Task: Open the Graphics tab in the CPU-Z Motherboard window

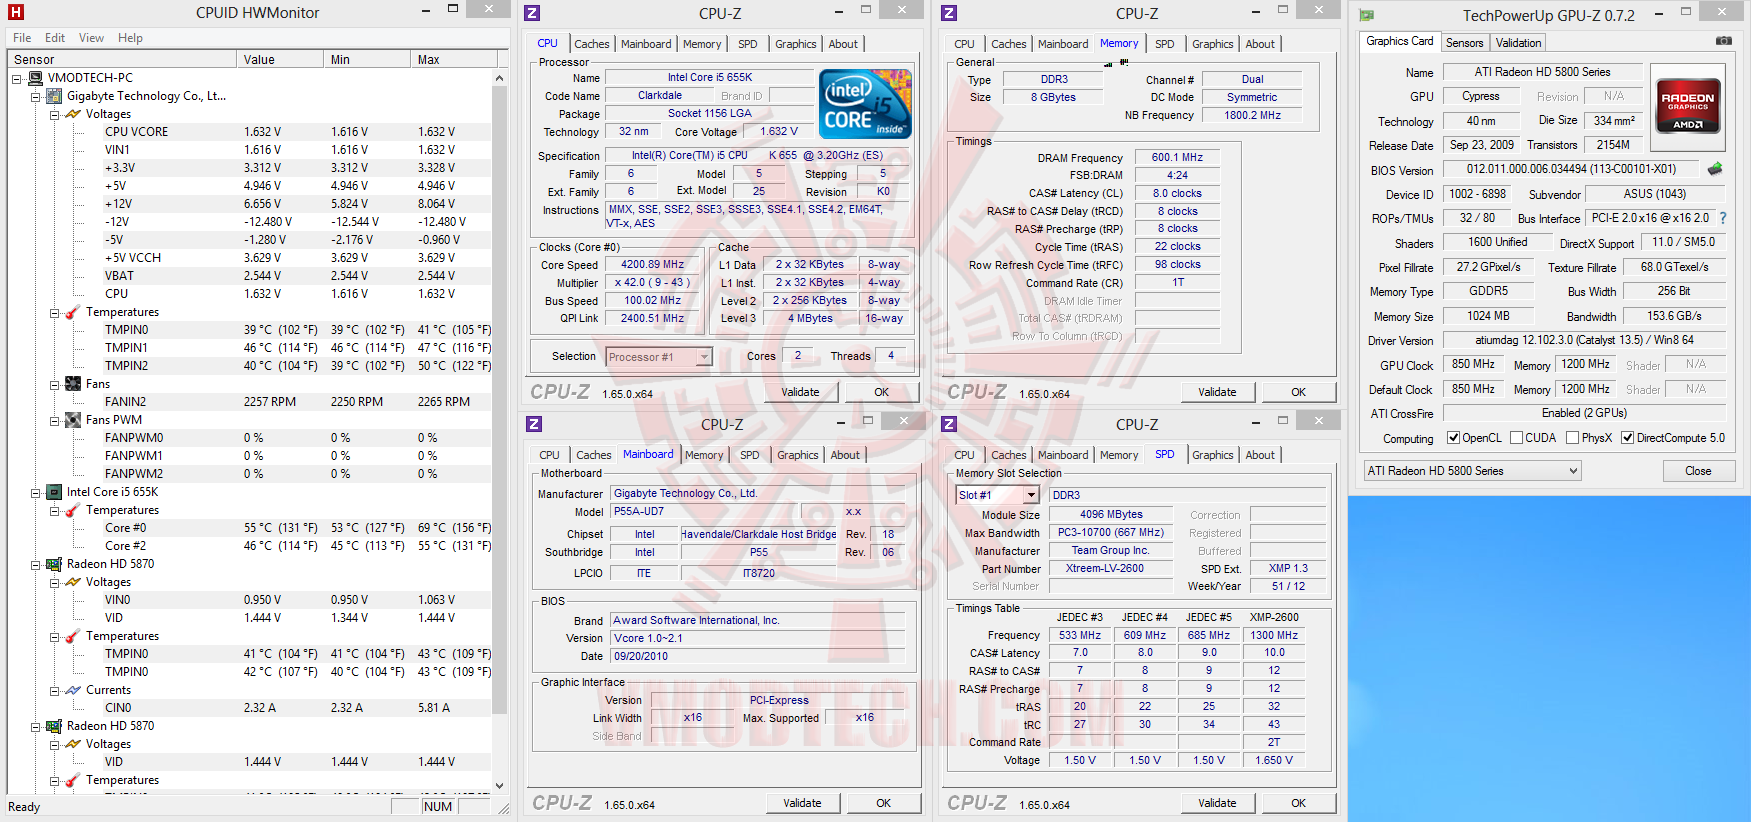Action: coord(798,455)
